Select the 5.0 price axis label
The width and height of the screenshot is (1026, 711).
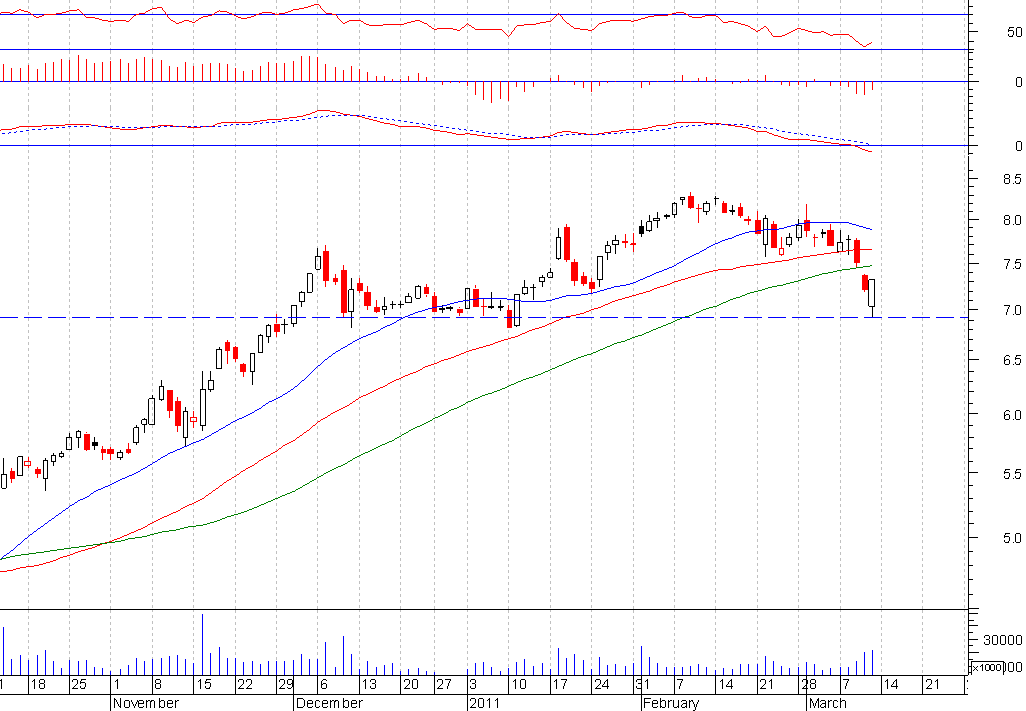point(1012,538)
